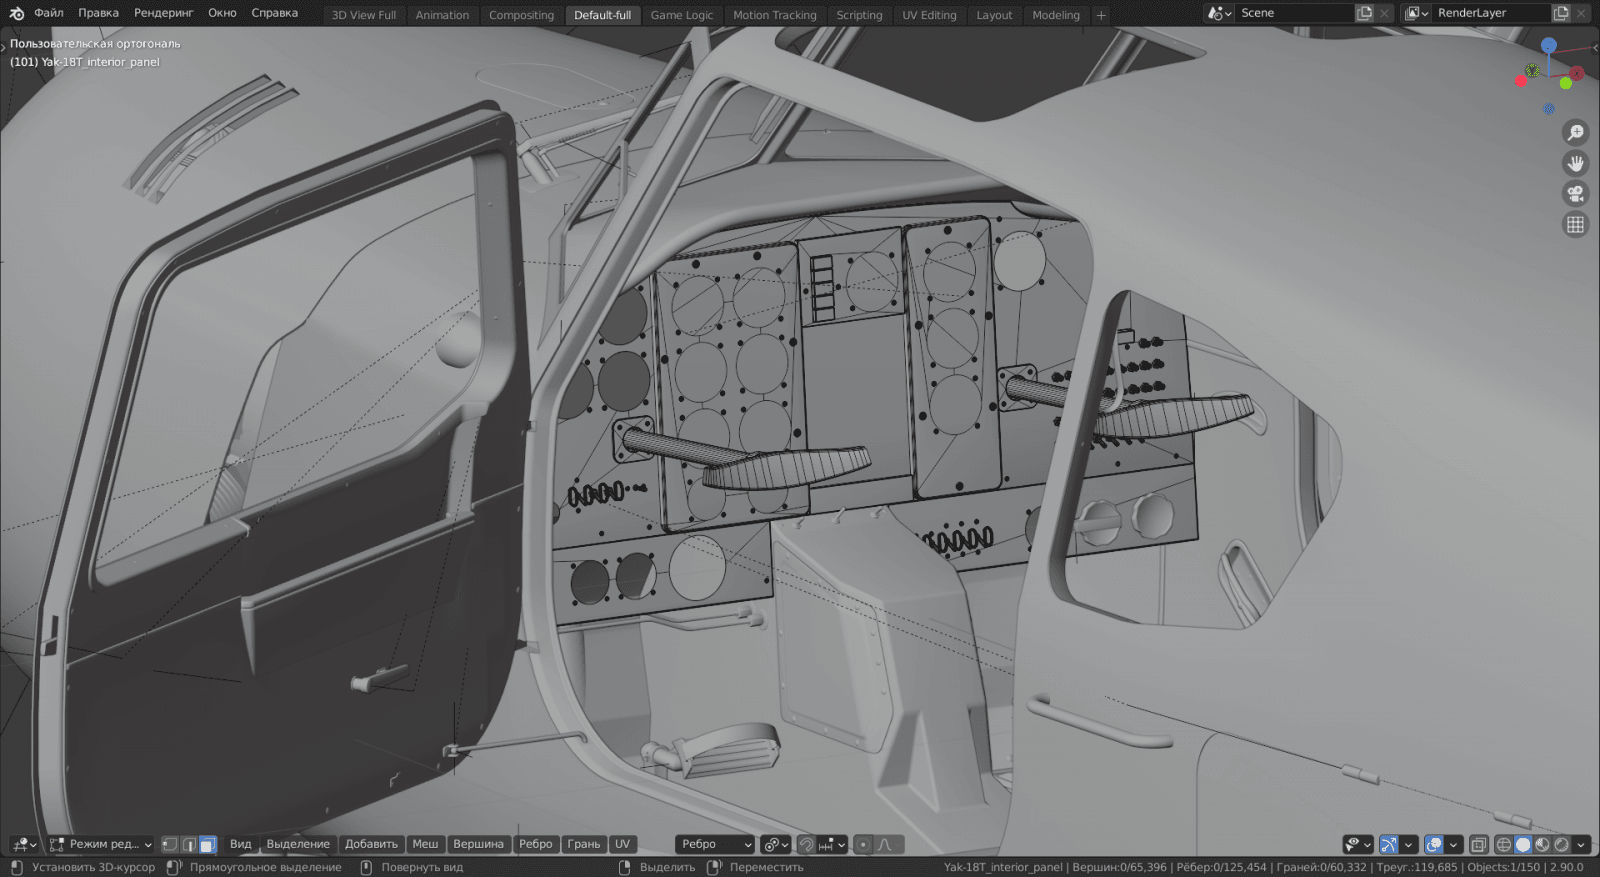Open the Грань header menu
This screenshot has height=877, width=1600.
584,845
